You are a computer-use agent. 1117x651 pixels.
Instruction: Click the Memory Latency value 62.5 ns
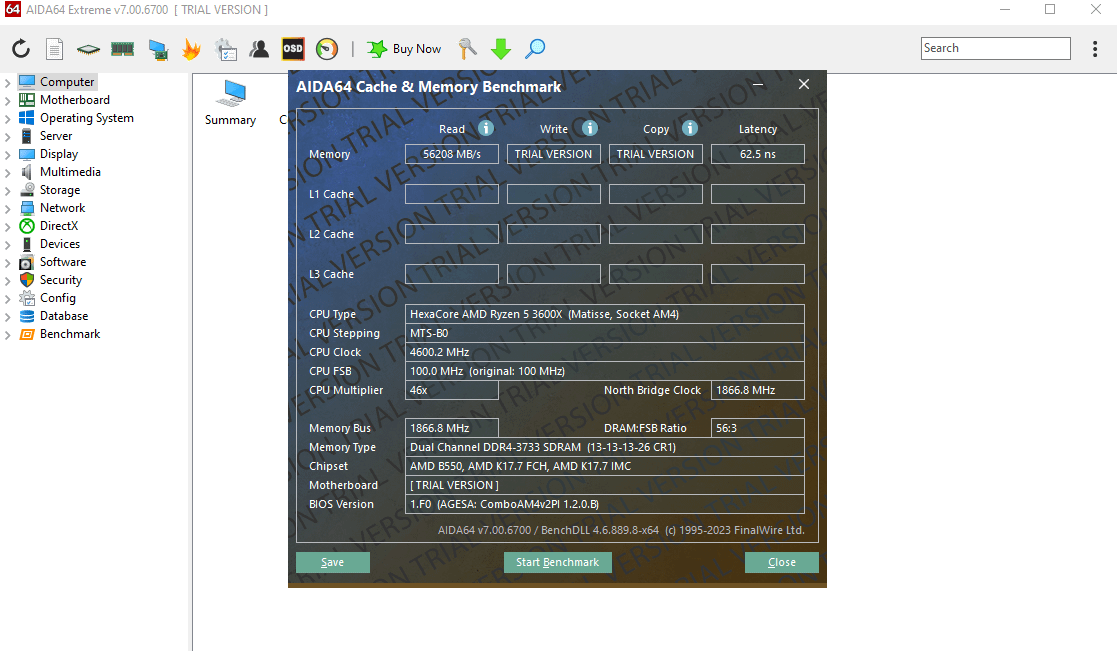(758, 154)
